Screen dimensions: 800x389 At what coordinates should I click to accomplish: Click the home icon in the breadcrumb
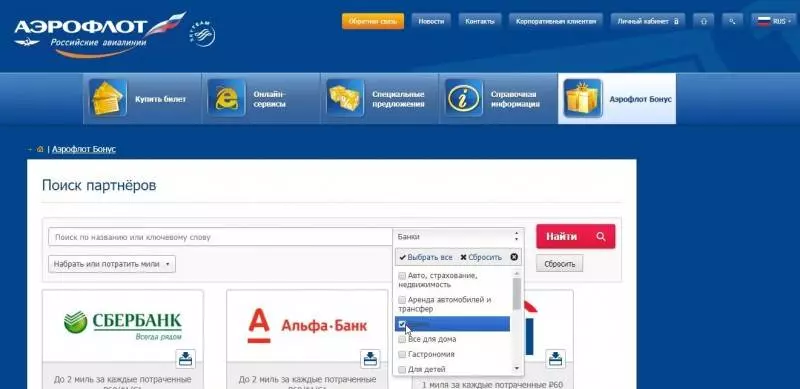pos(40,149)
